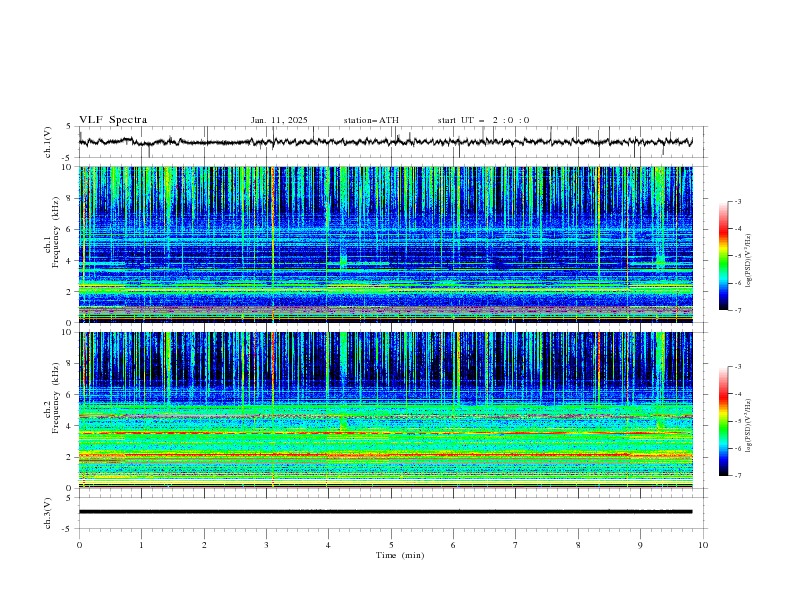Click time axis tick label "10"
The height and width of the screenshot is (612, 792).
(703, 545)
